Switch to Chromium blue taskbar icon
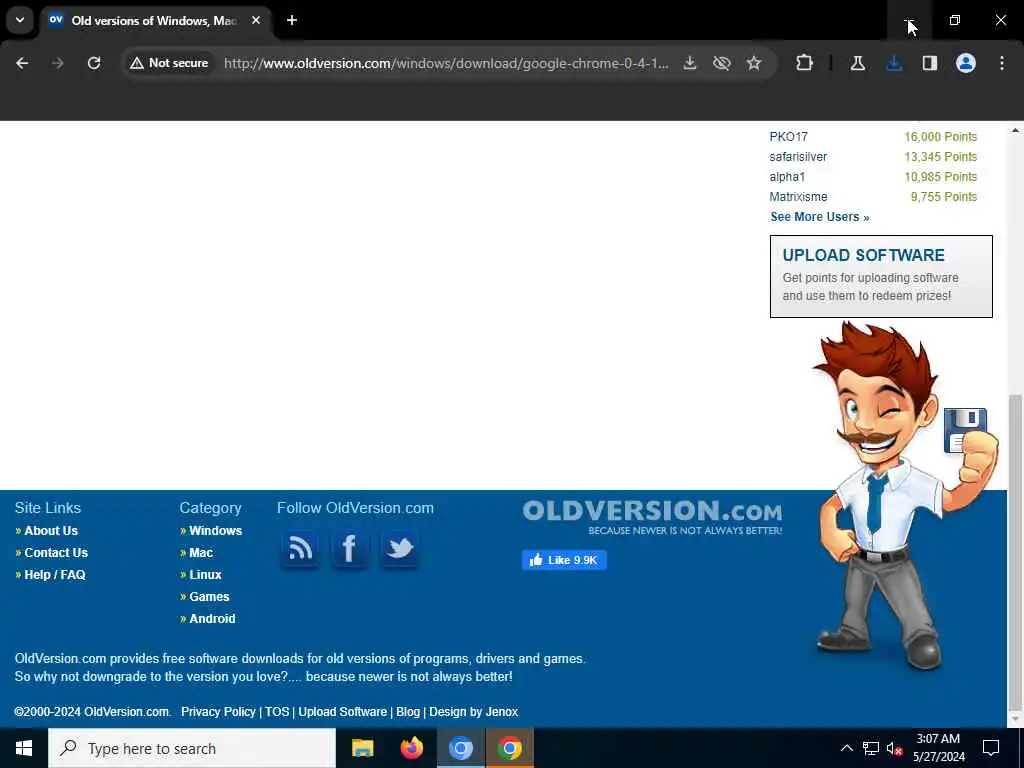This screenshot has height=768, width=1024. coord(460,748)
